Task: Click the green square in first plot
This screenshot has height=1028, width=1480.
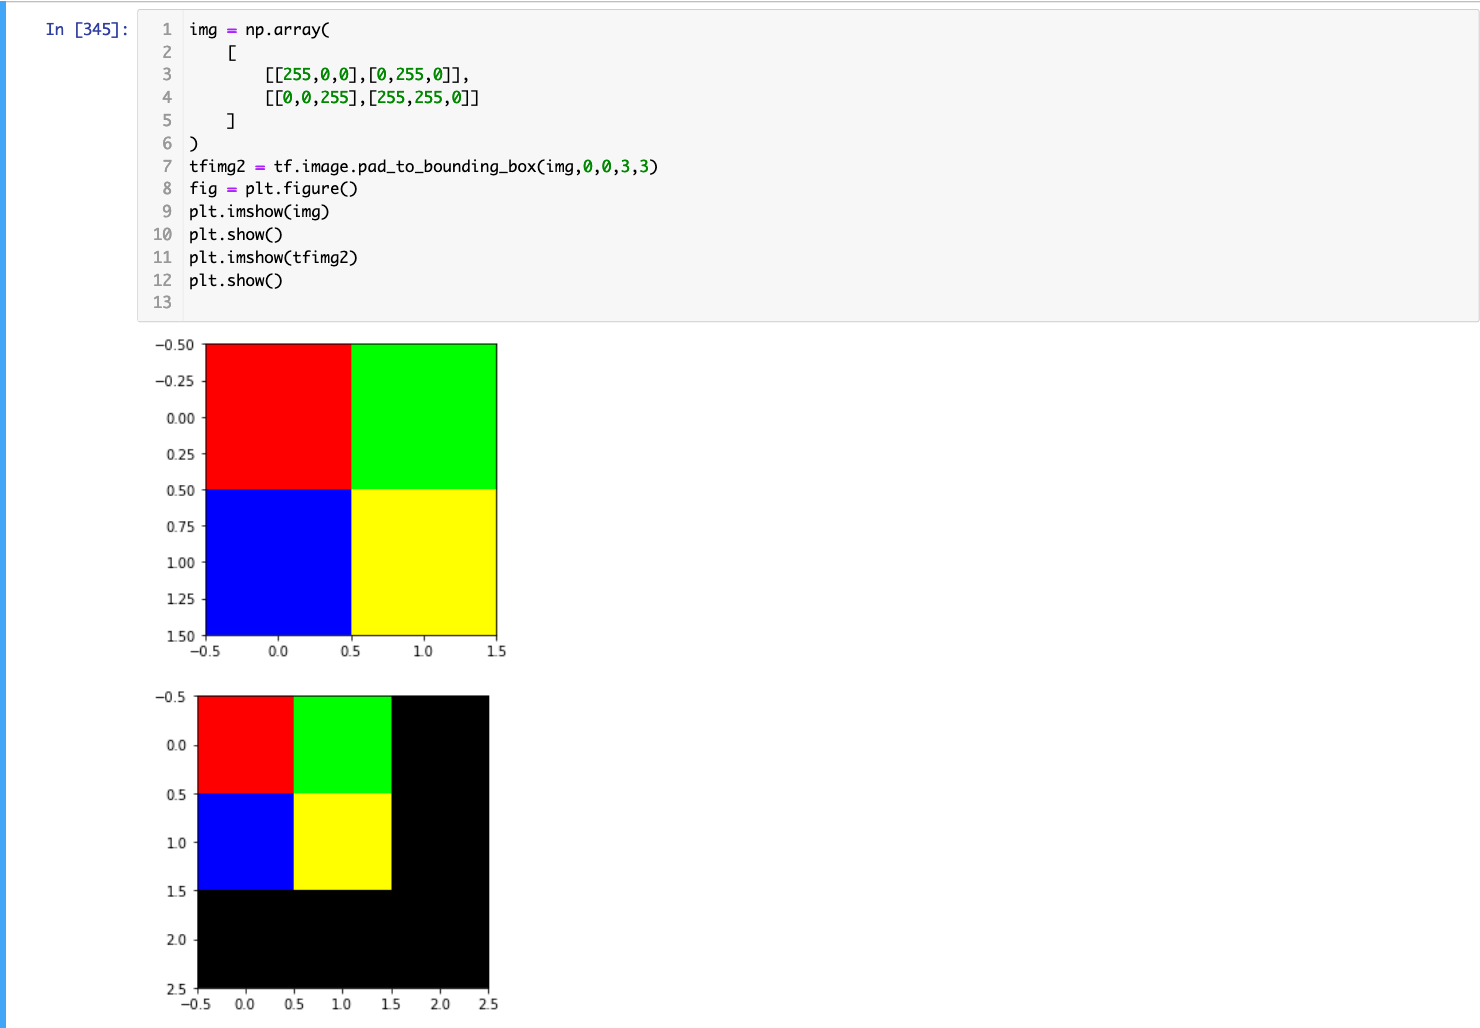Action: pyautogui.click(x=424, y=417)
